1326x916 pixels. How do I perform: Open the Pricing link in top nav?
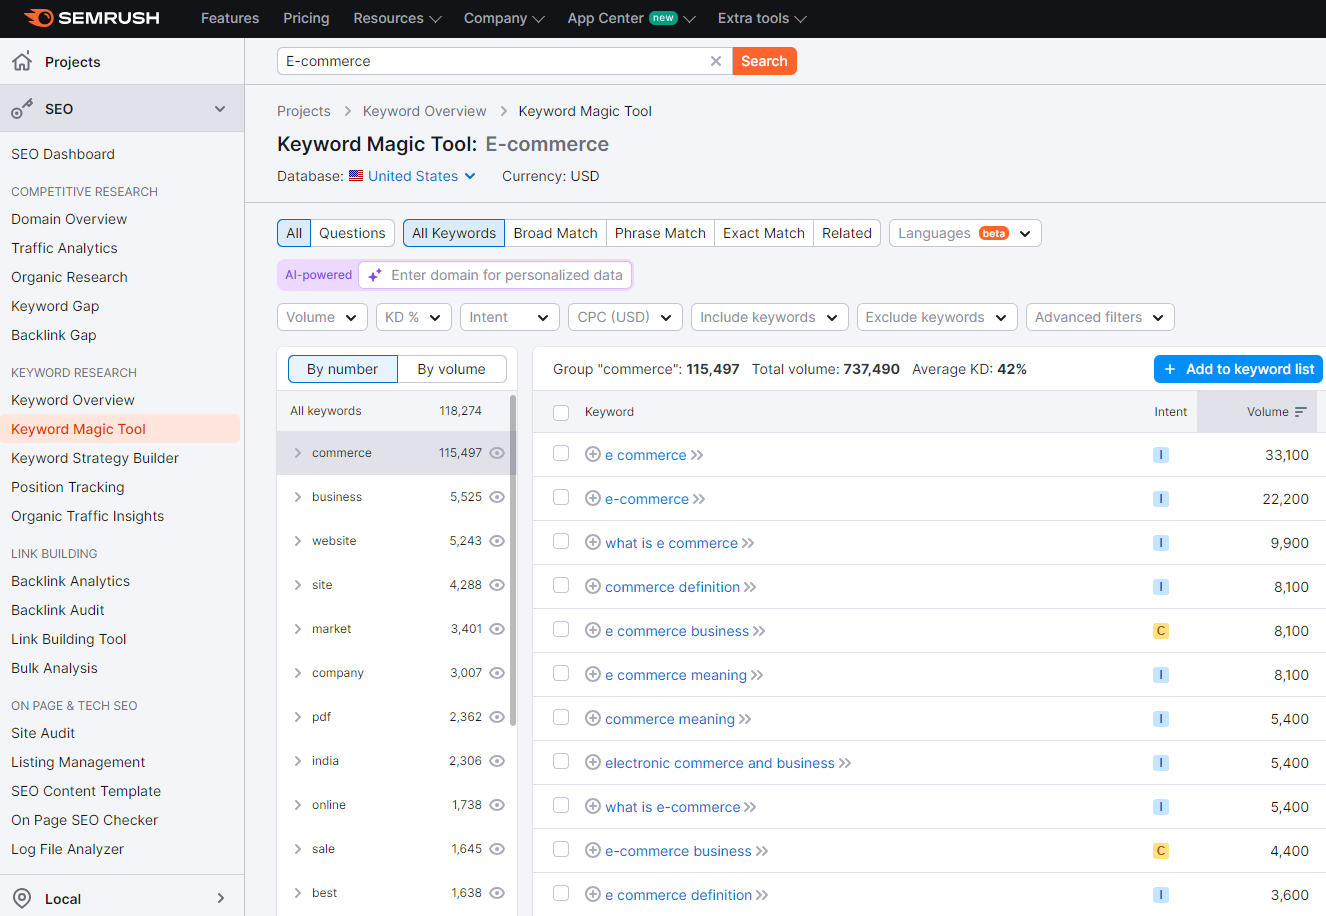[306, 18]
